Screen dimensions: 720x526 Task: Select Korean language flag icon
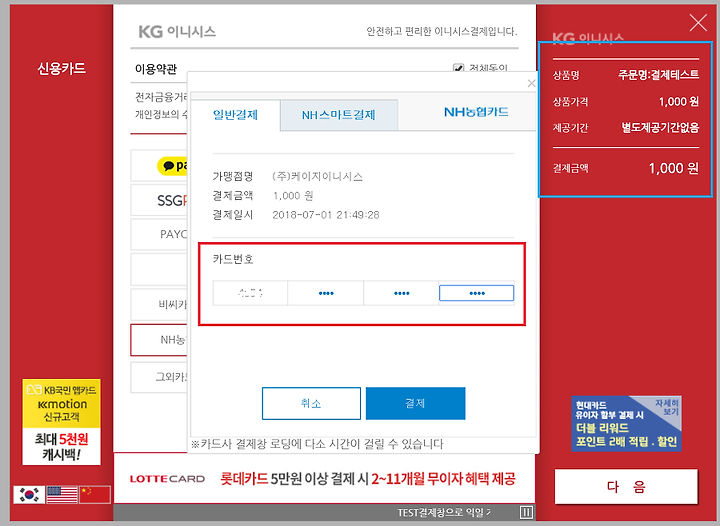29,494
